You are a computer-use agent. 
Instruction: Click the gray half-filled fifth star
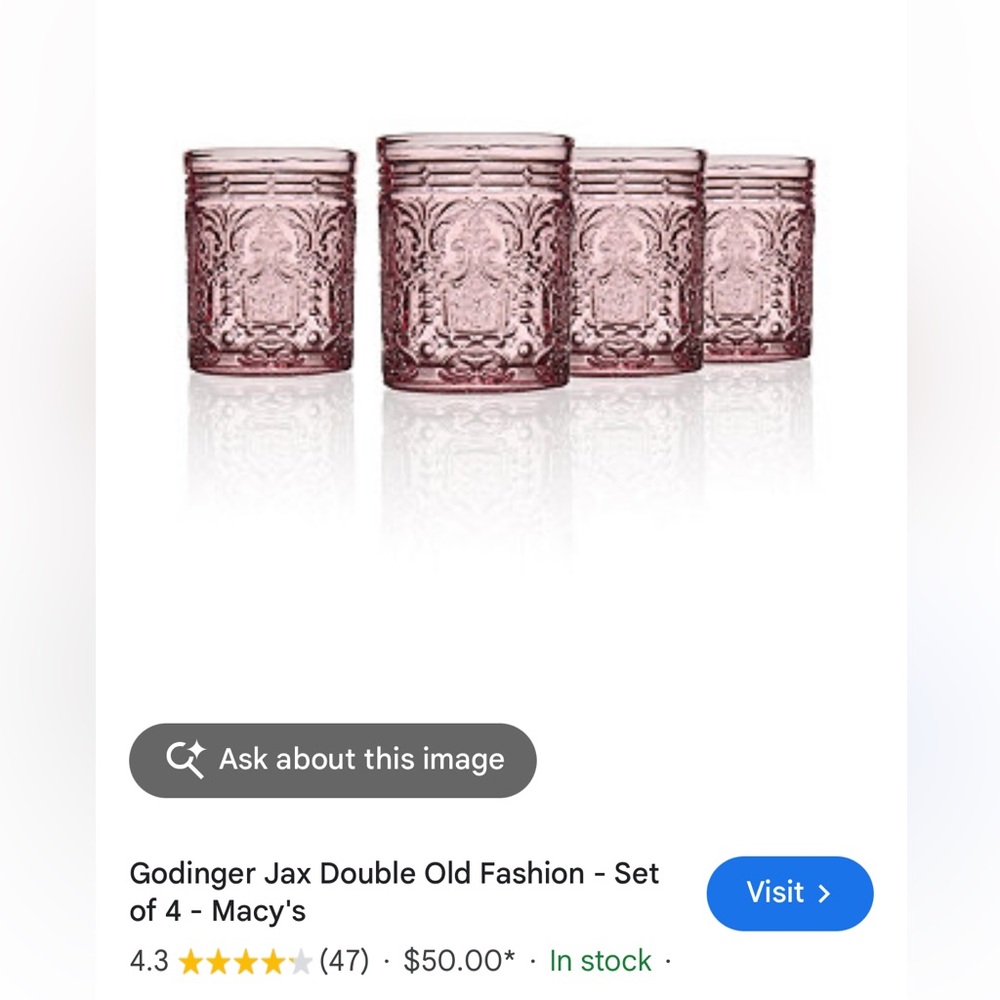pos(299,962)
